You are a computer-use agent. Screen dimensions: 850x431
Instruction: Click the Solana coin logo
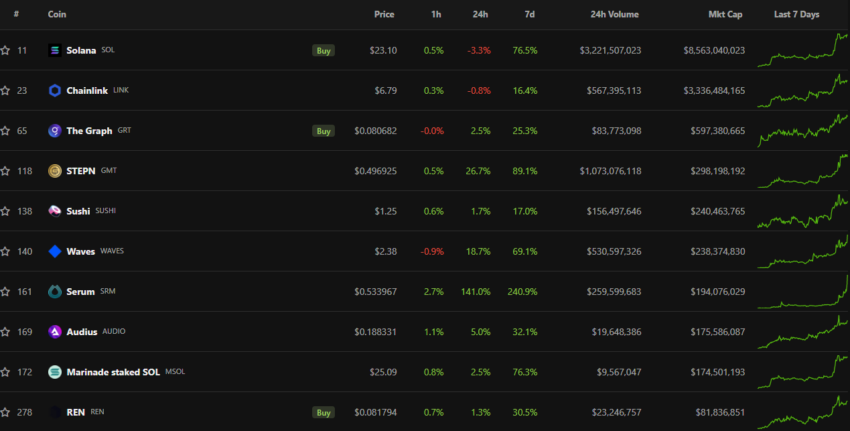[55, 50]
